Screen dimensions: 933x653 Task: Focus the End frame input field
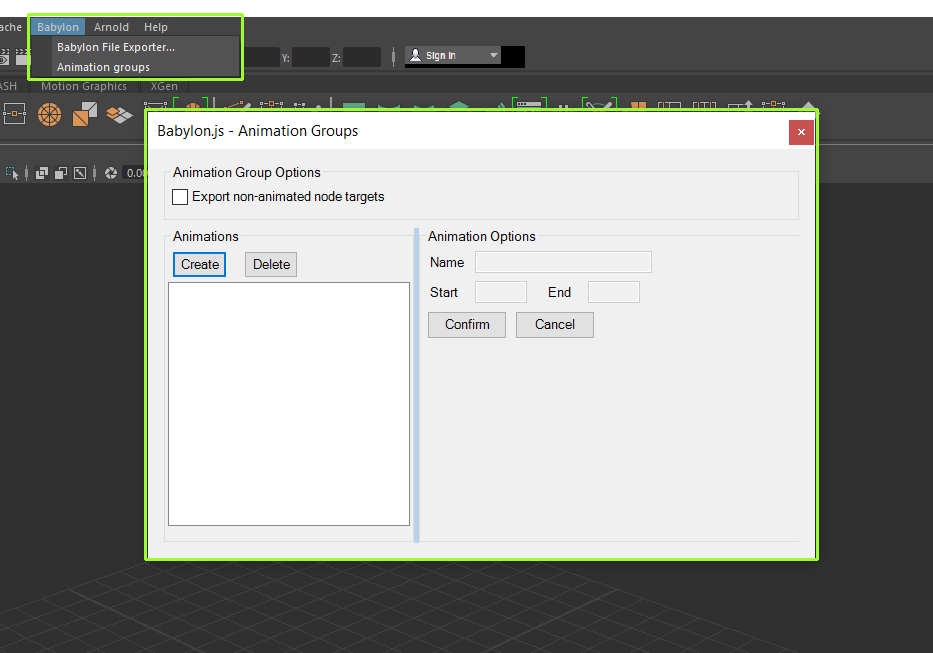[613, 292]
